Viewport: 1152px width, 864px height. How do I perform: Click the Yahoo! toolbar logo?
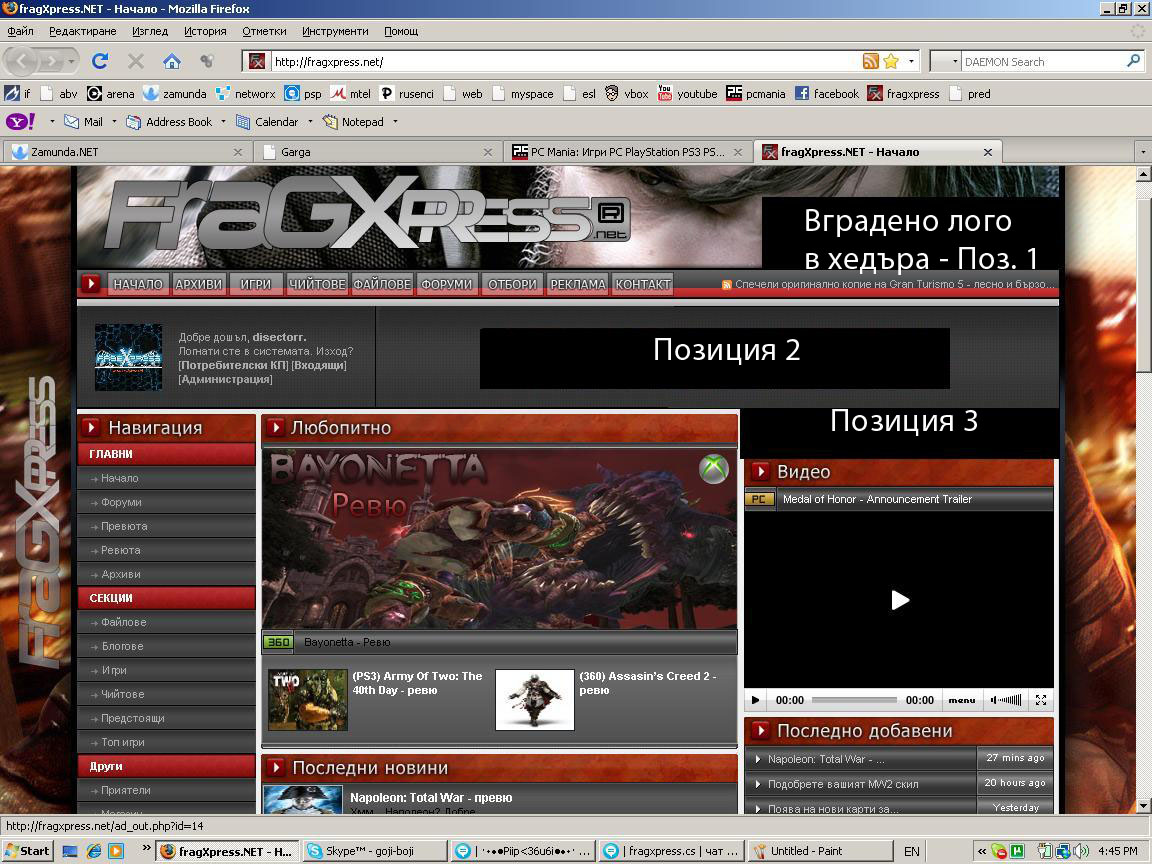click(x=21, y=121)
